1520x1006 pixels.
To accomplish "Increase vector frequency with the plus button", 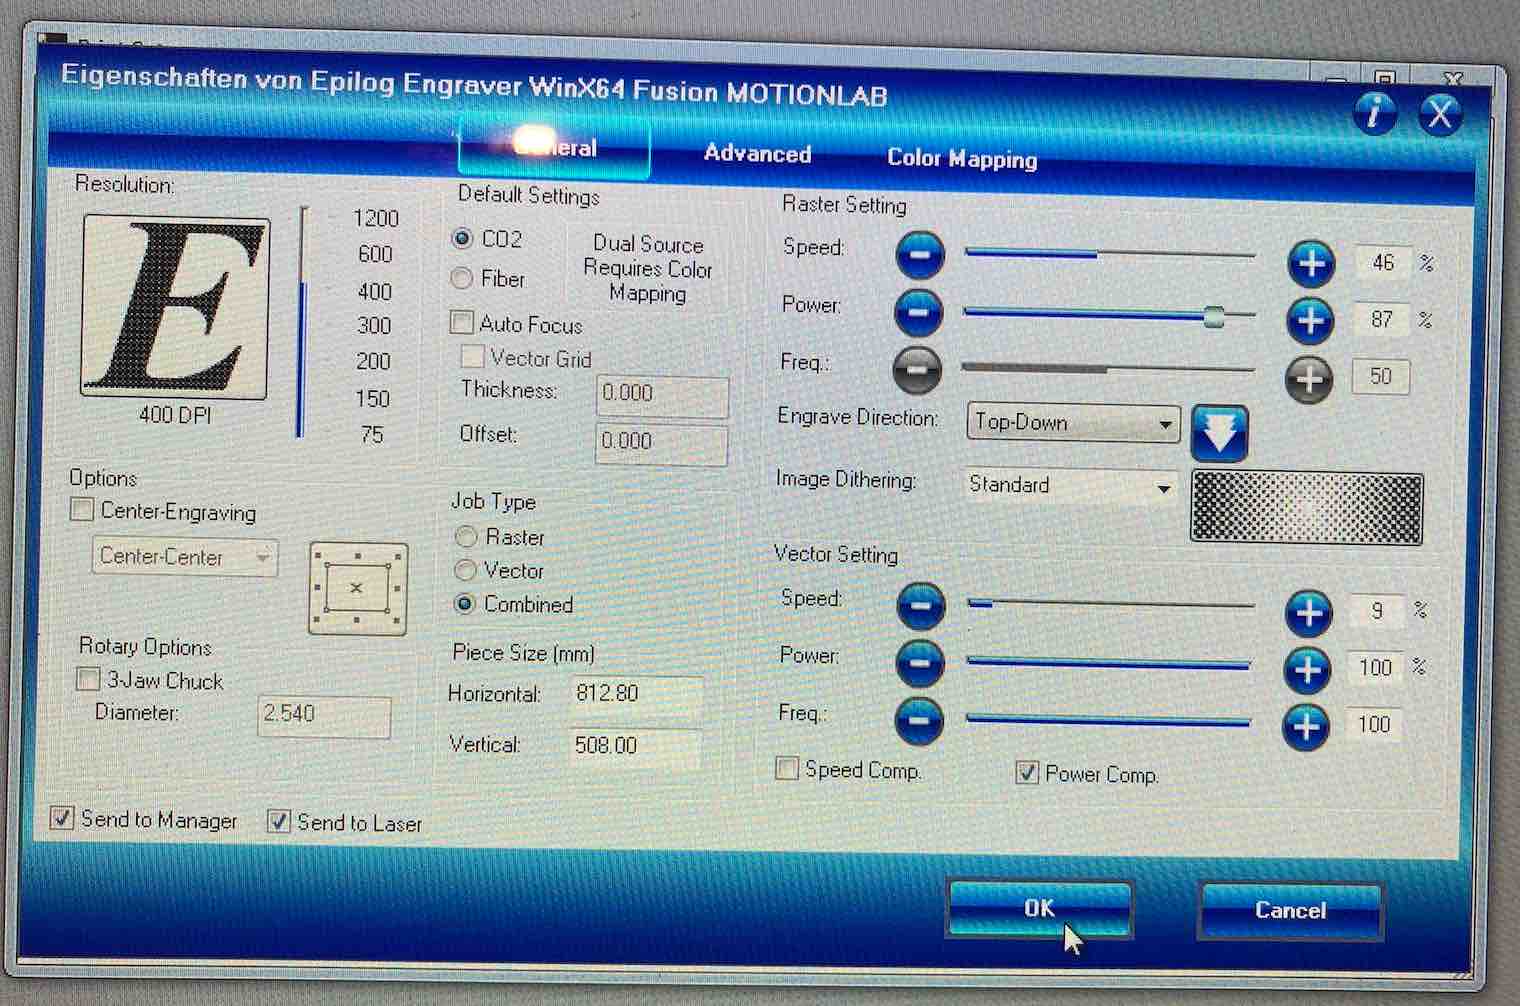I will [x=1306, y=727].
